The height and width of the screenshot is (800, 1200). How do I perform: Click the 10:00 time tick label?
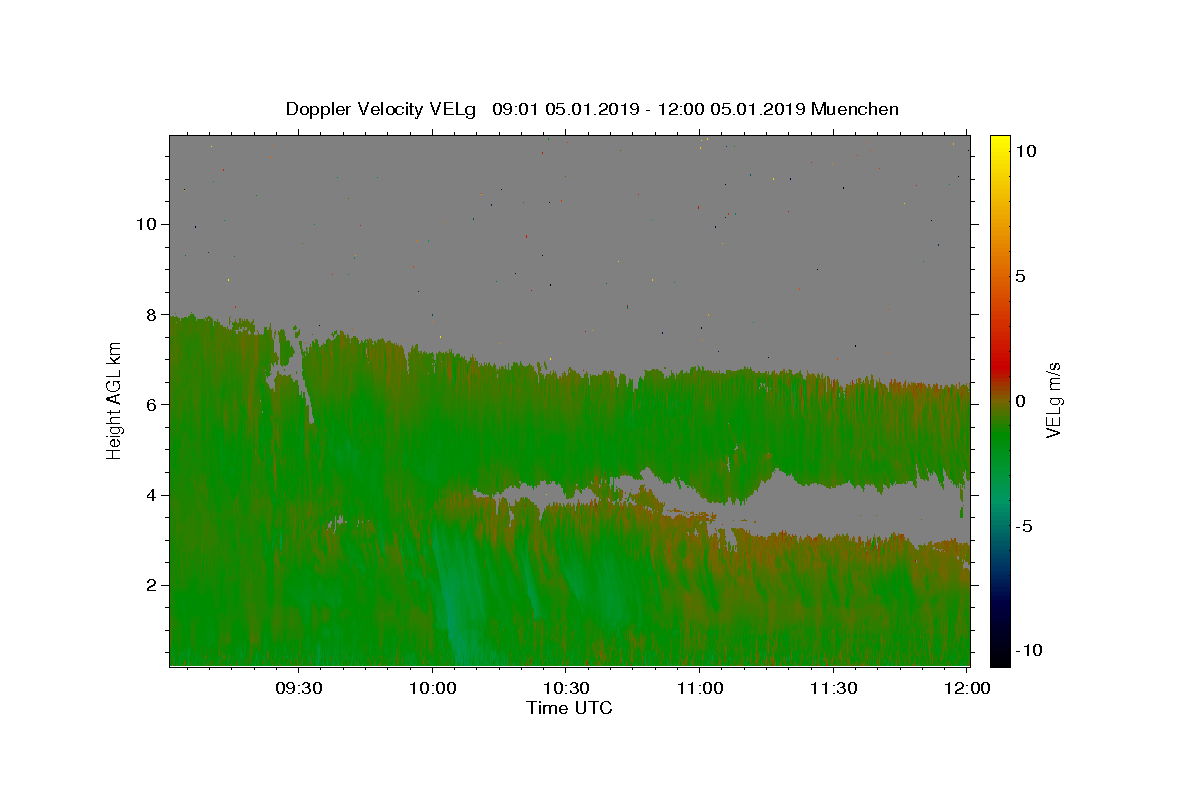(x=432, y=688)
